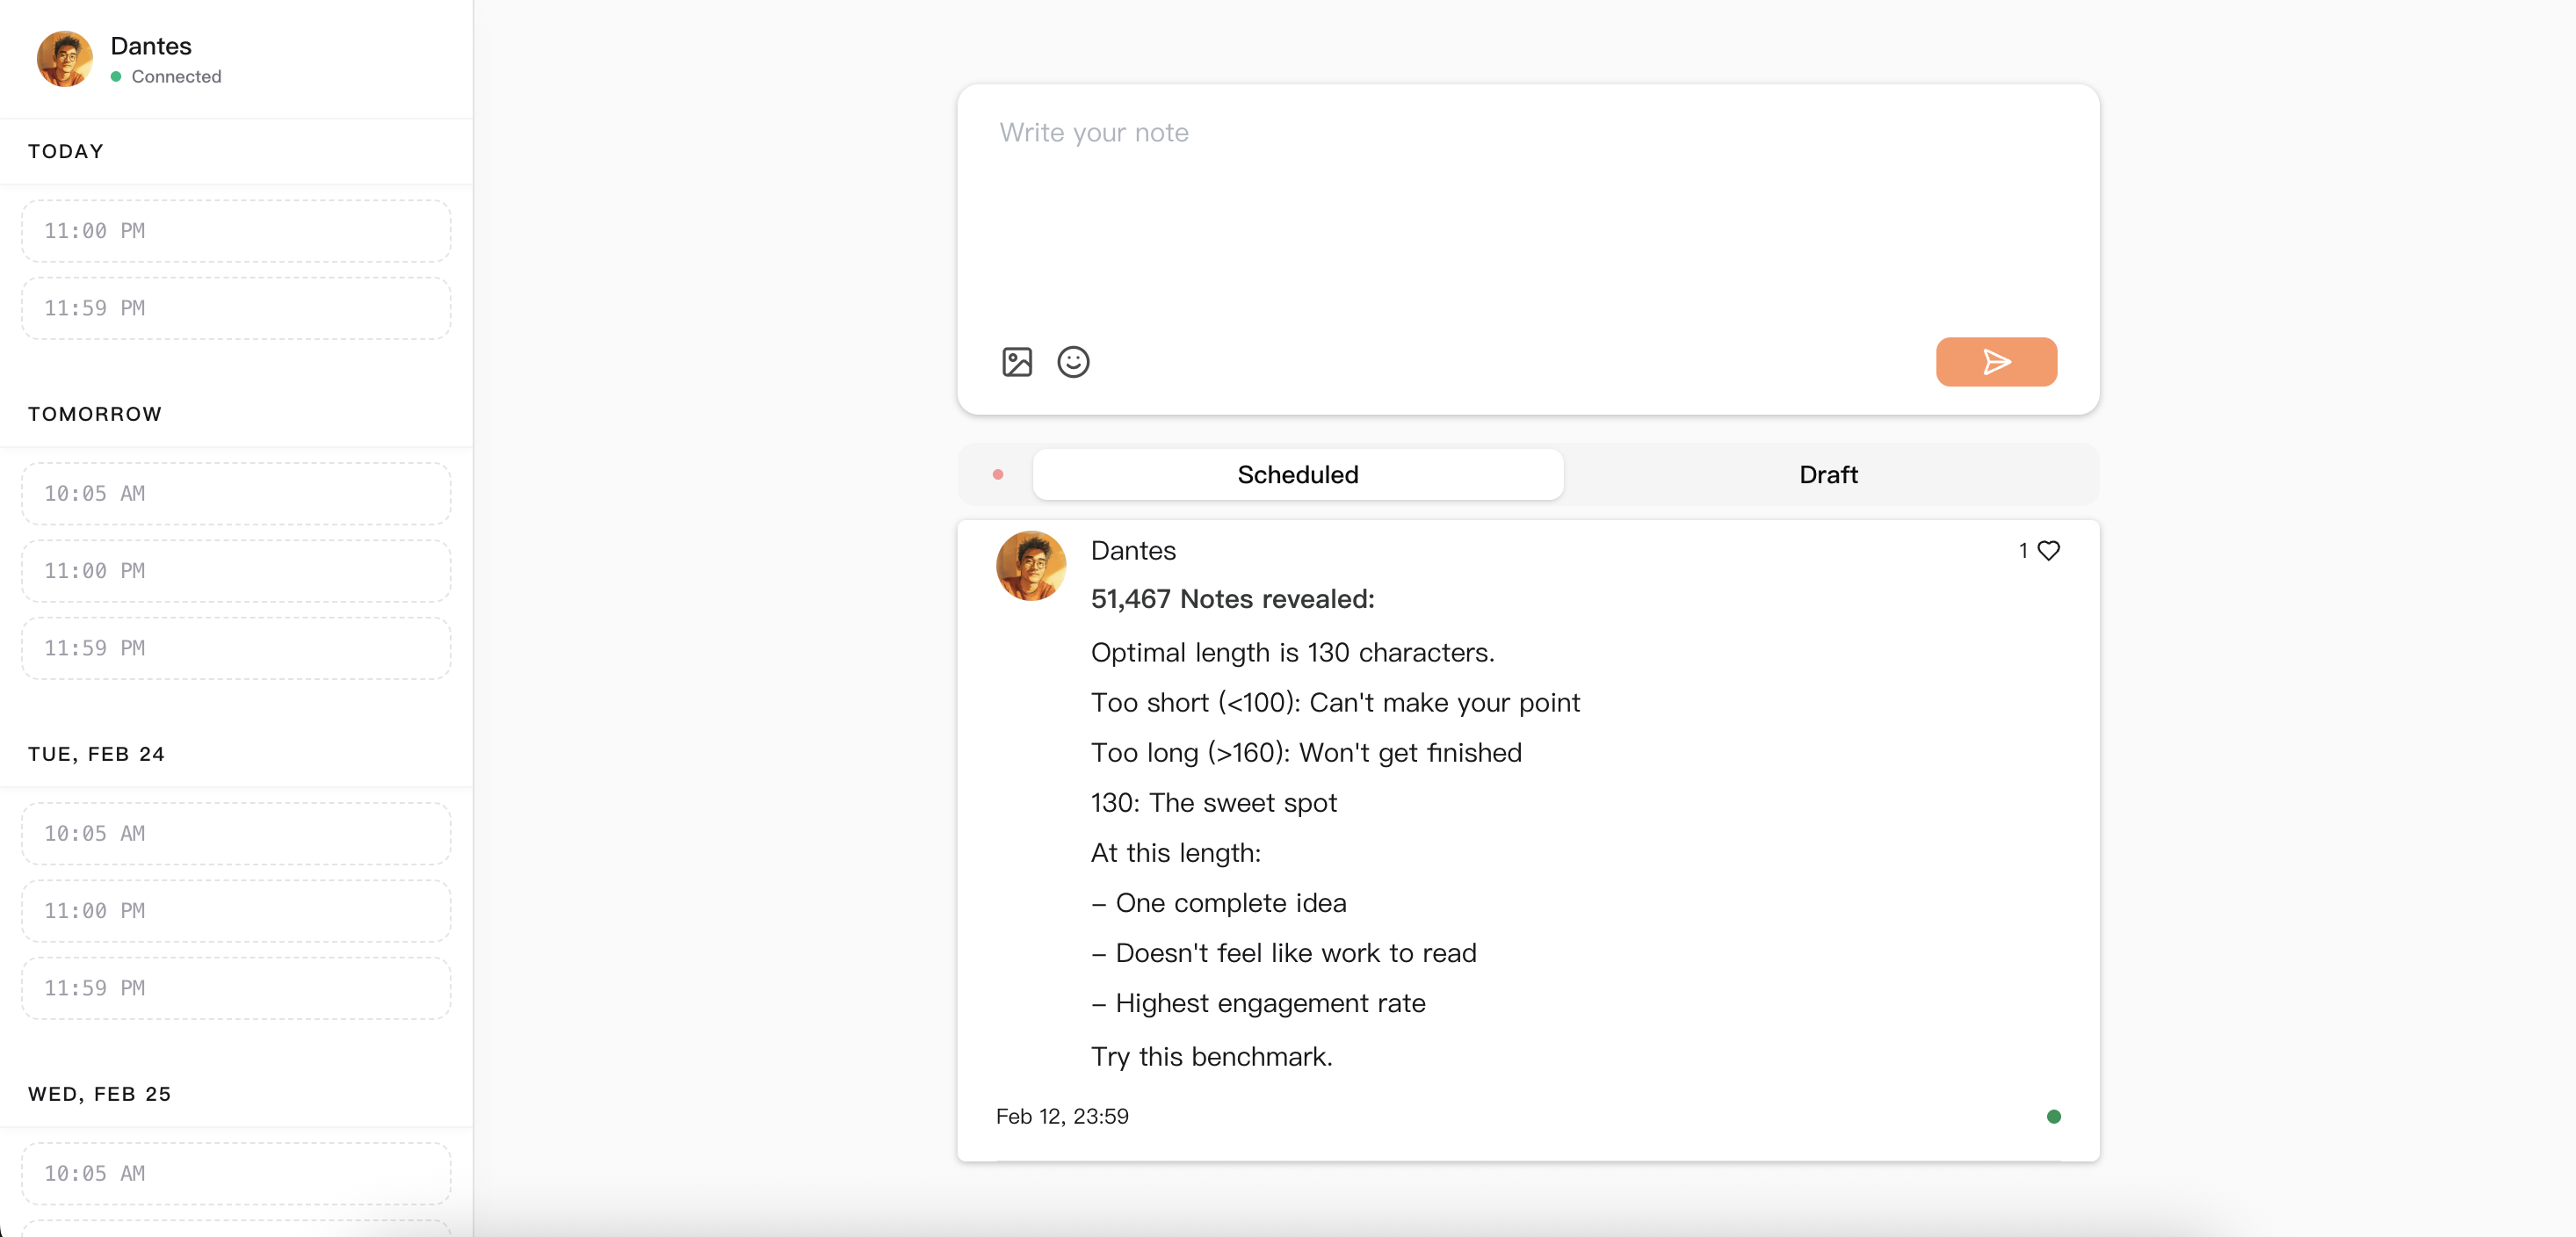Click the Connected status label
This screenshot has width=2576, height=1237.
click(176, 77)
